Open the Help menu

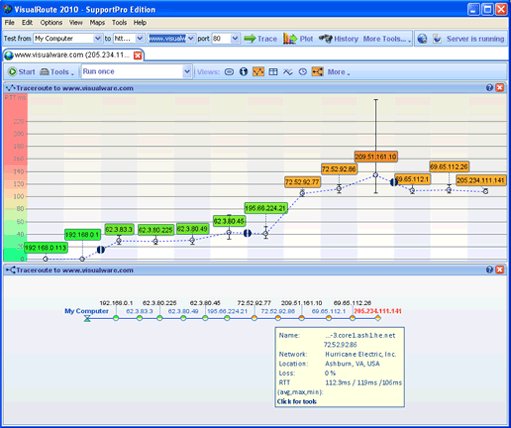pos(140,23)
